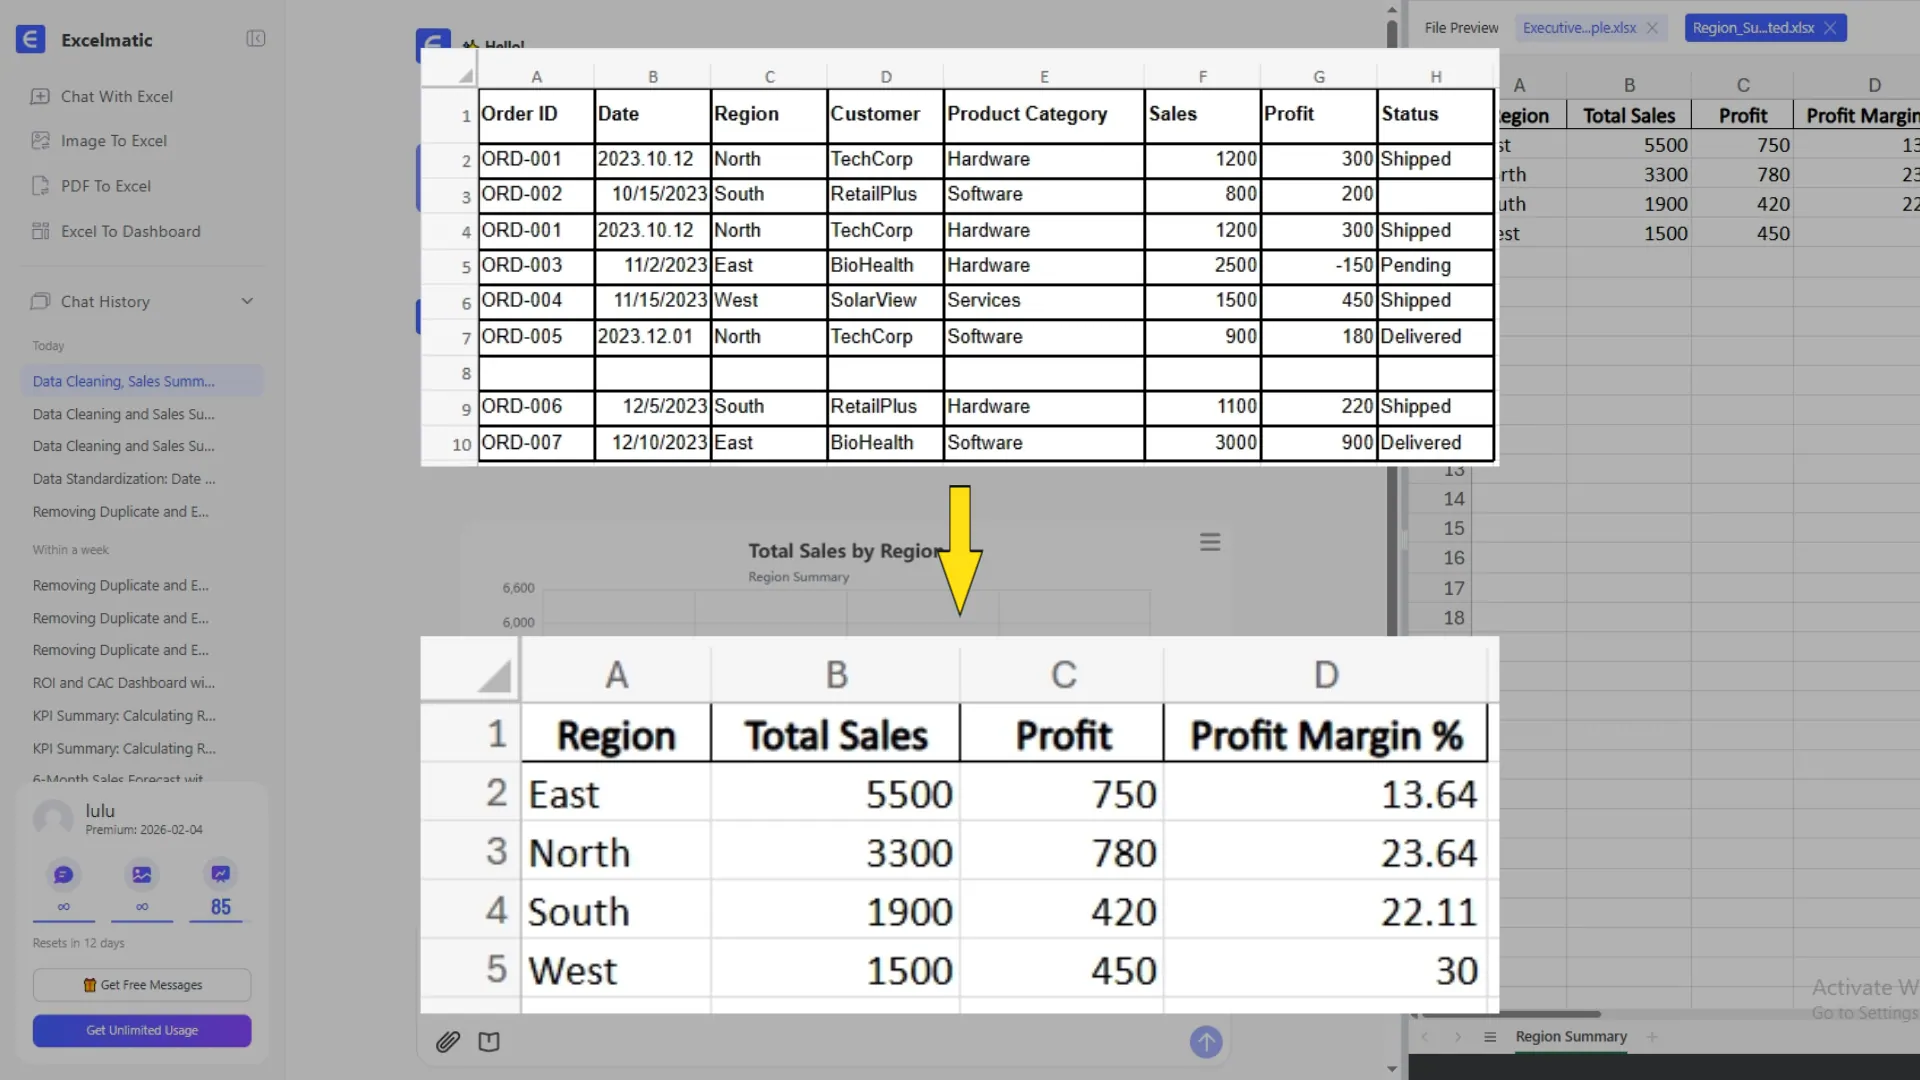Open the chart hamburger menu
Screen dimensions: 1920x1080
tap(1210, 542)
